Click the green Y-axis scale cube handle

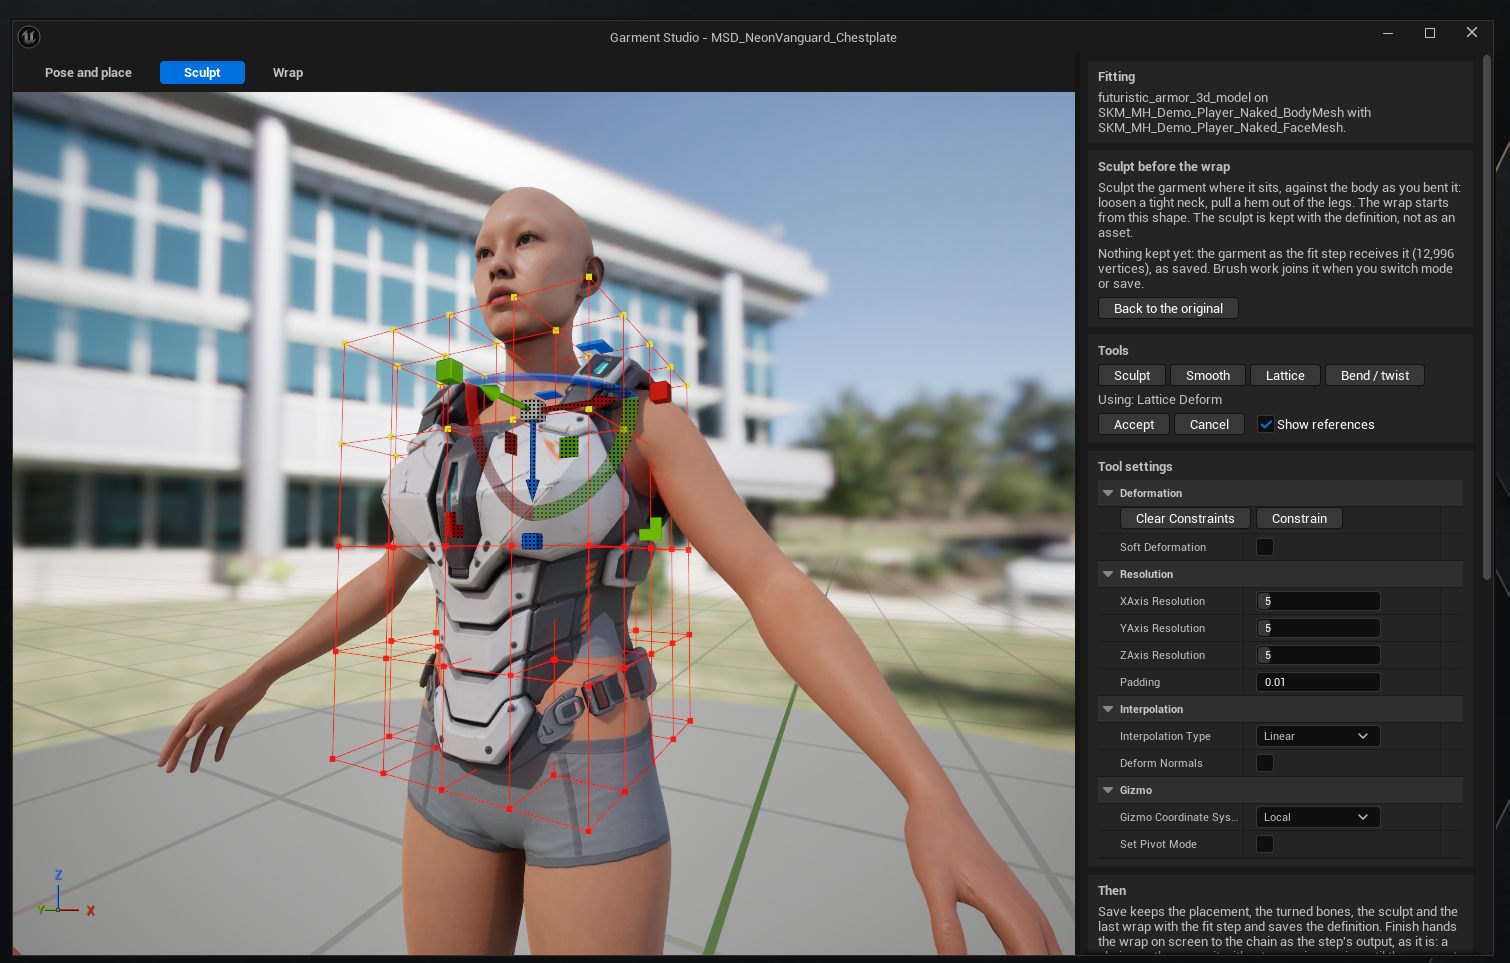(x=449, y=372)
